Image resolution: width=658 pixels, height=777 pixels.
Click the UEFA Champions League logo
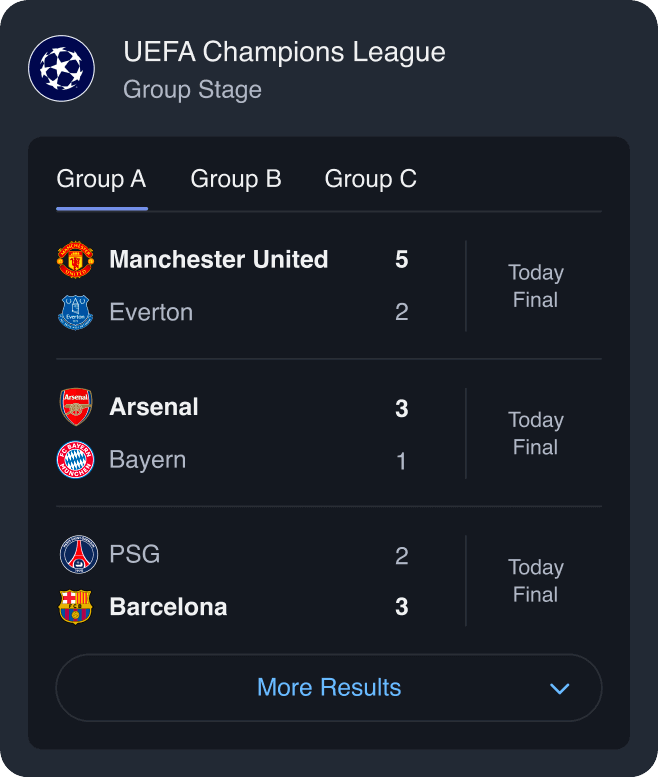61,68
